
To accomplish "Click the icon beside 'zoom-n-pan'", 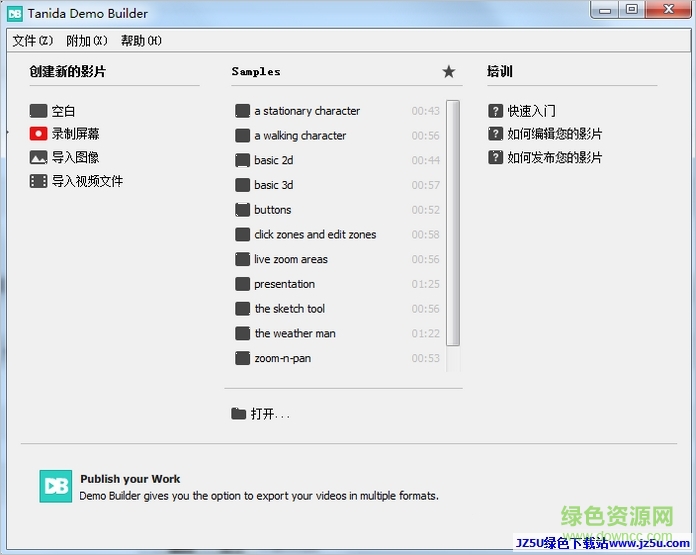I will (x=242, y=358).
